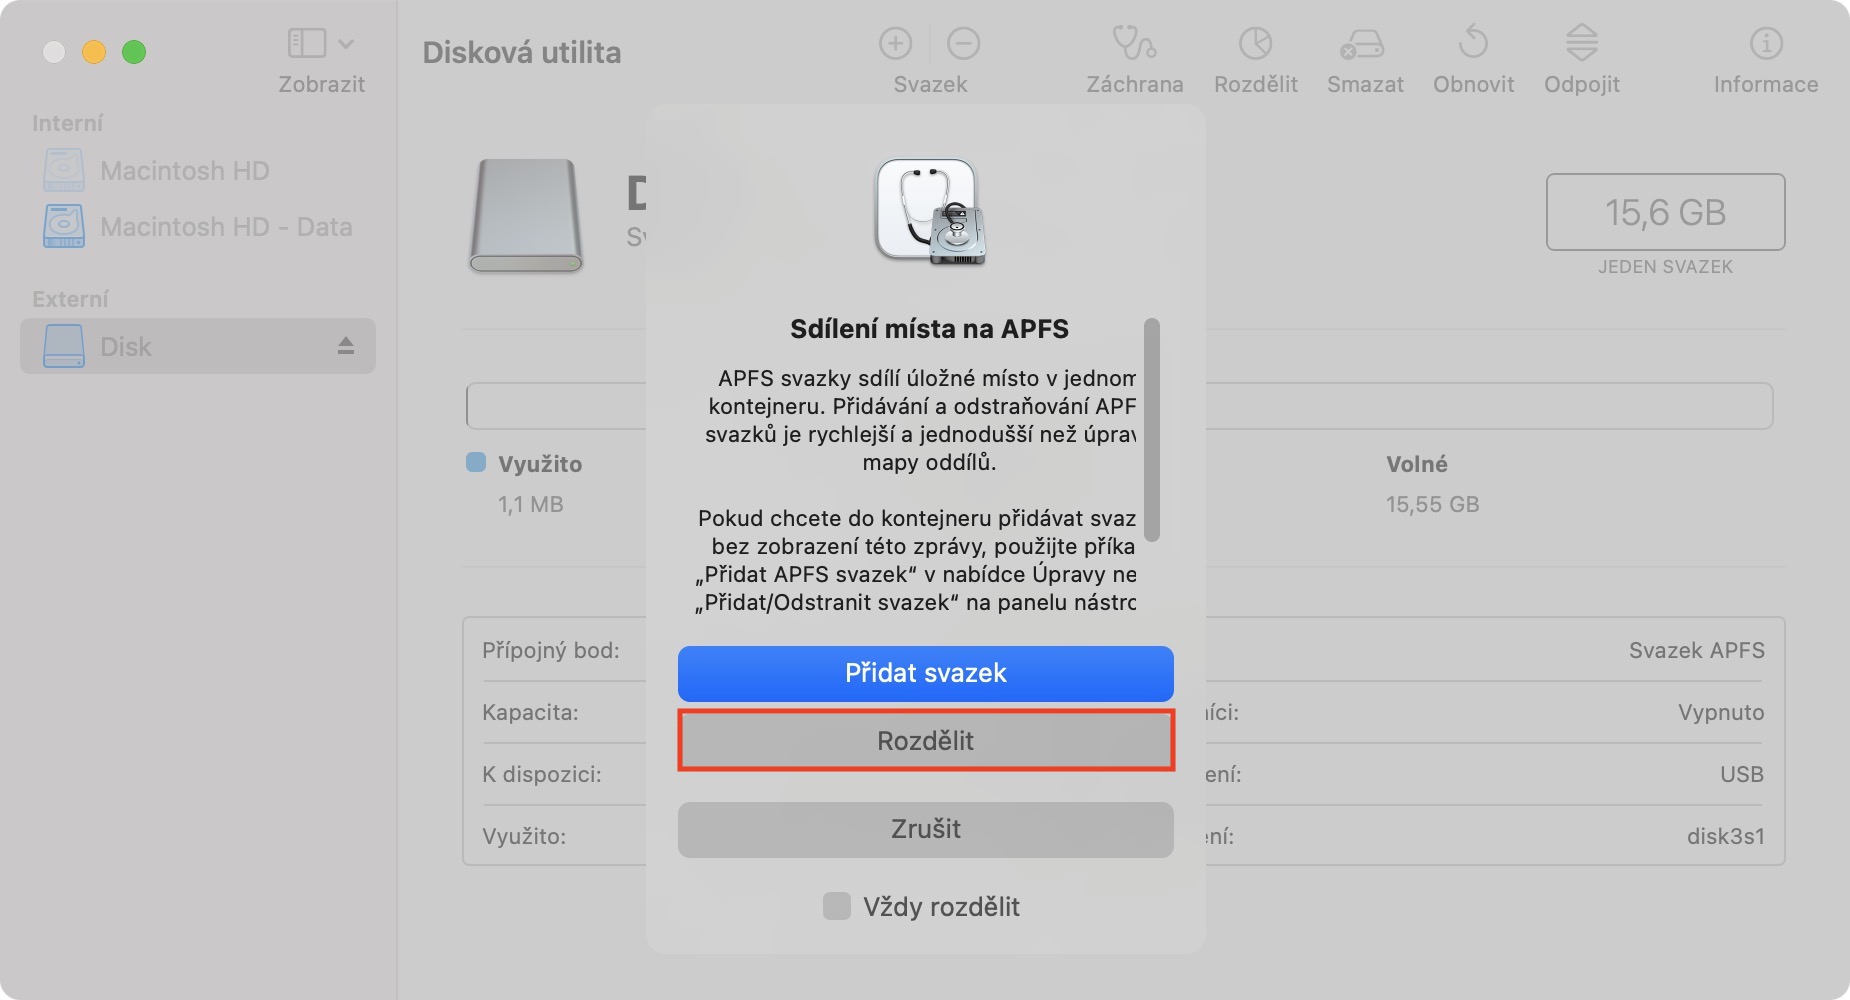Click the Smazat erase toolbar icon

pos(1364,44)
